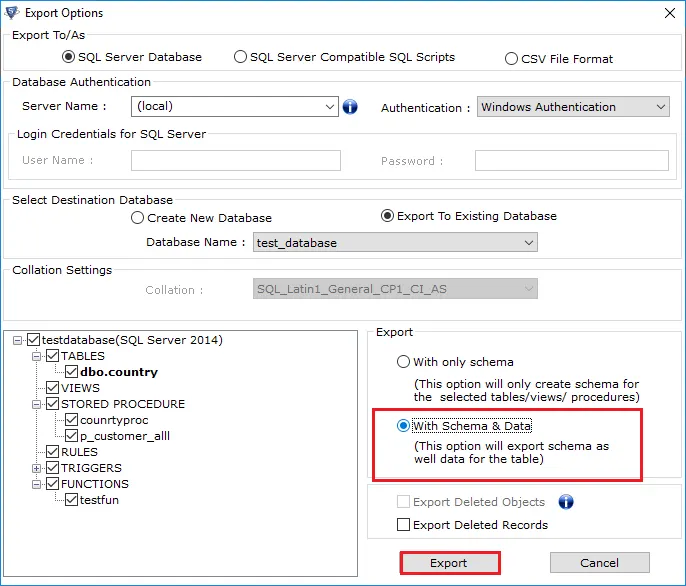The height and width of the screenshot is (586, 686).
Task: Click the User Name input field
Action: pyautogui.click(x=236, y=161)
